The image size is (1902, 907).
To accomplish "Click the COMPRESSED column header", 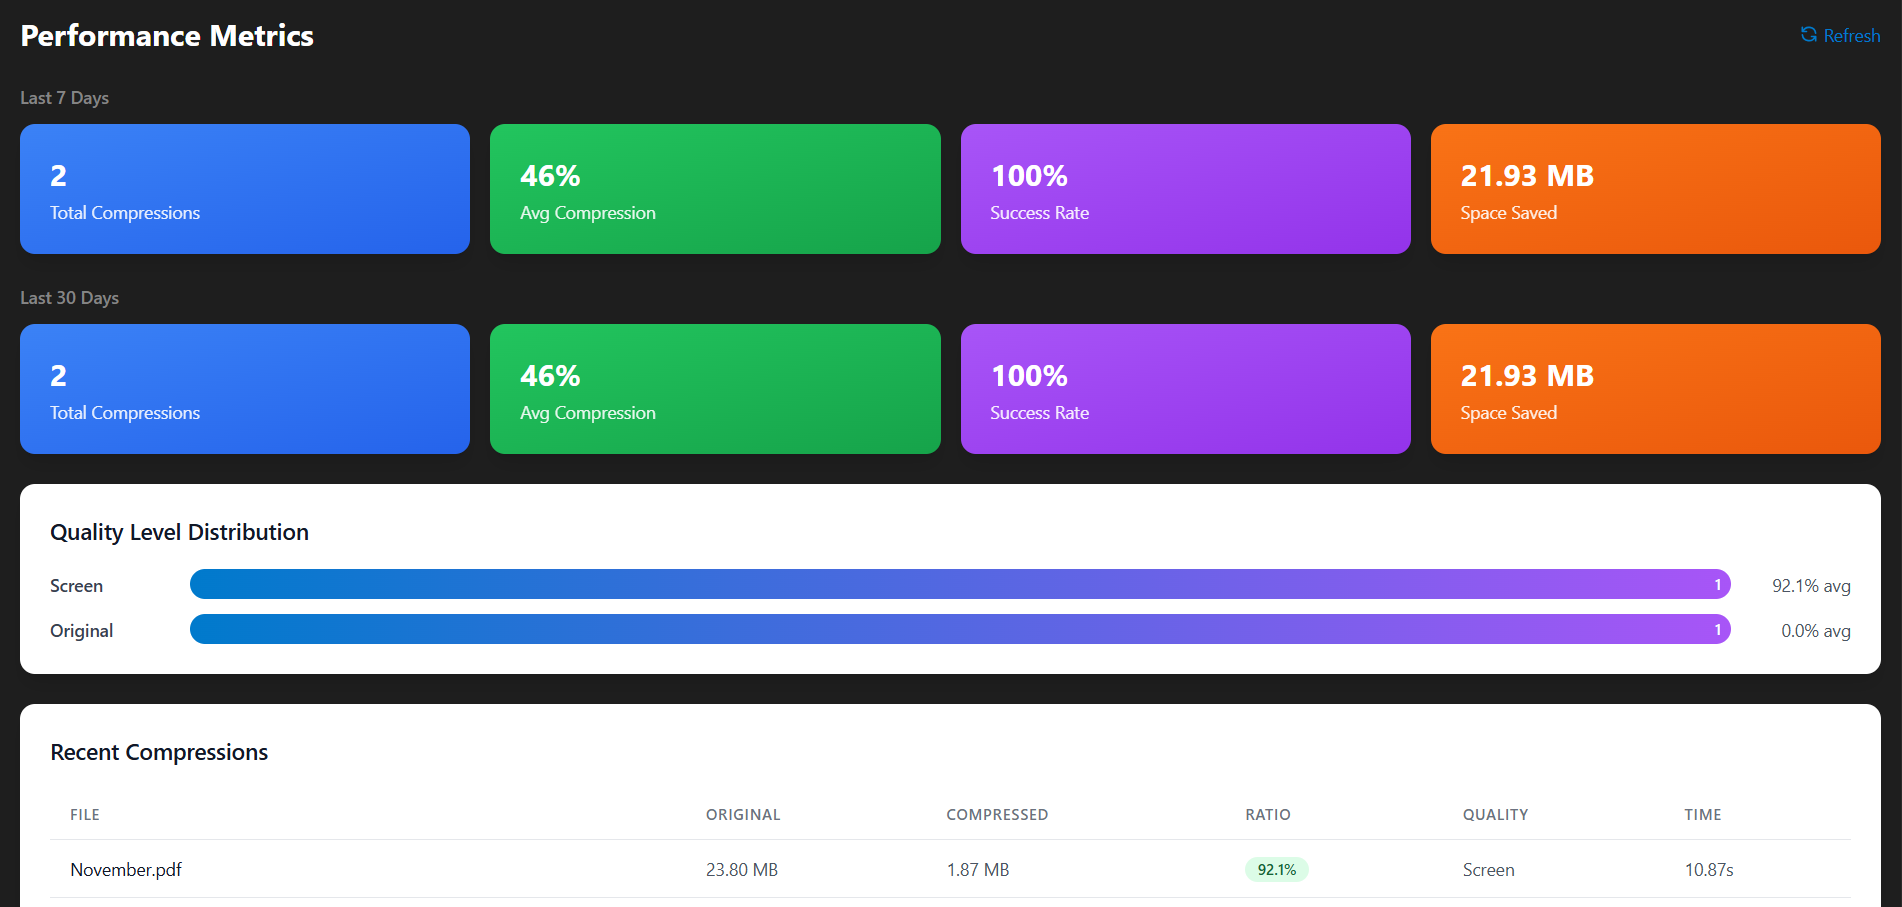I will click(997, 815).
